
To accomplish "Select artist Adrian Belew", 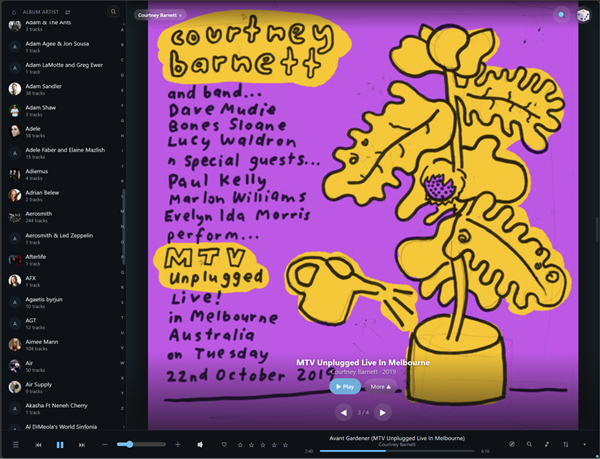I will (x=63, y=195).
